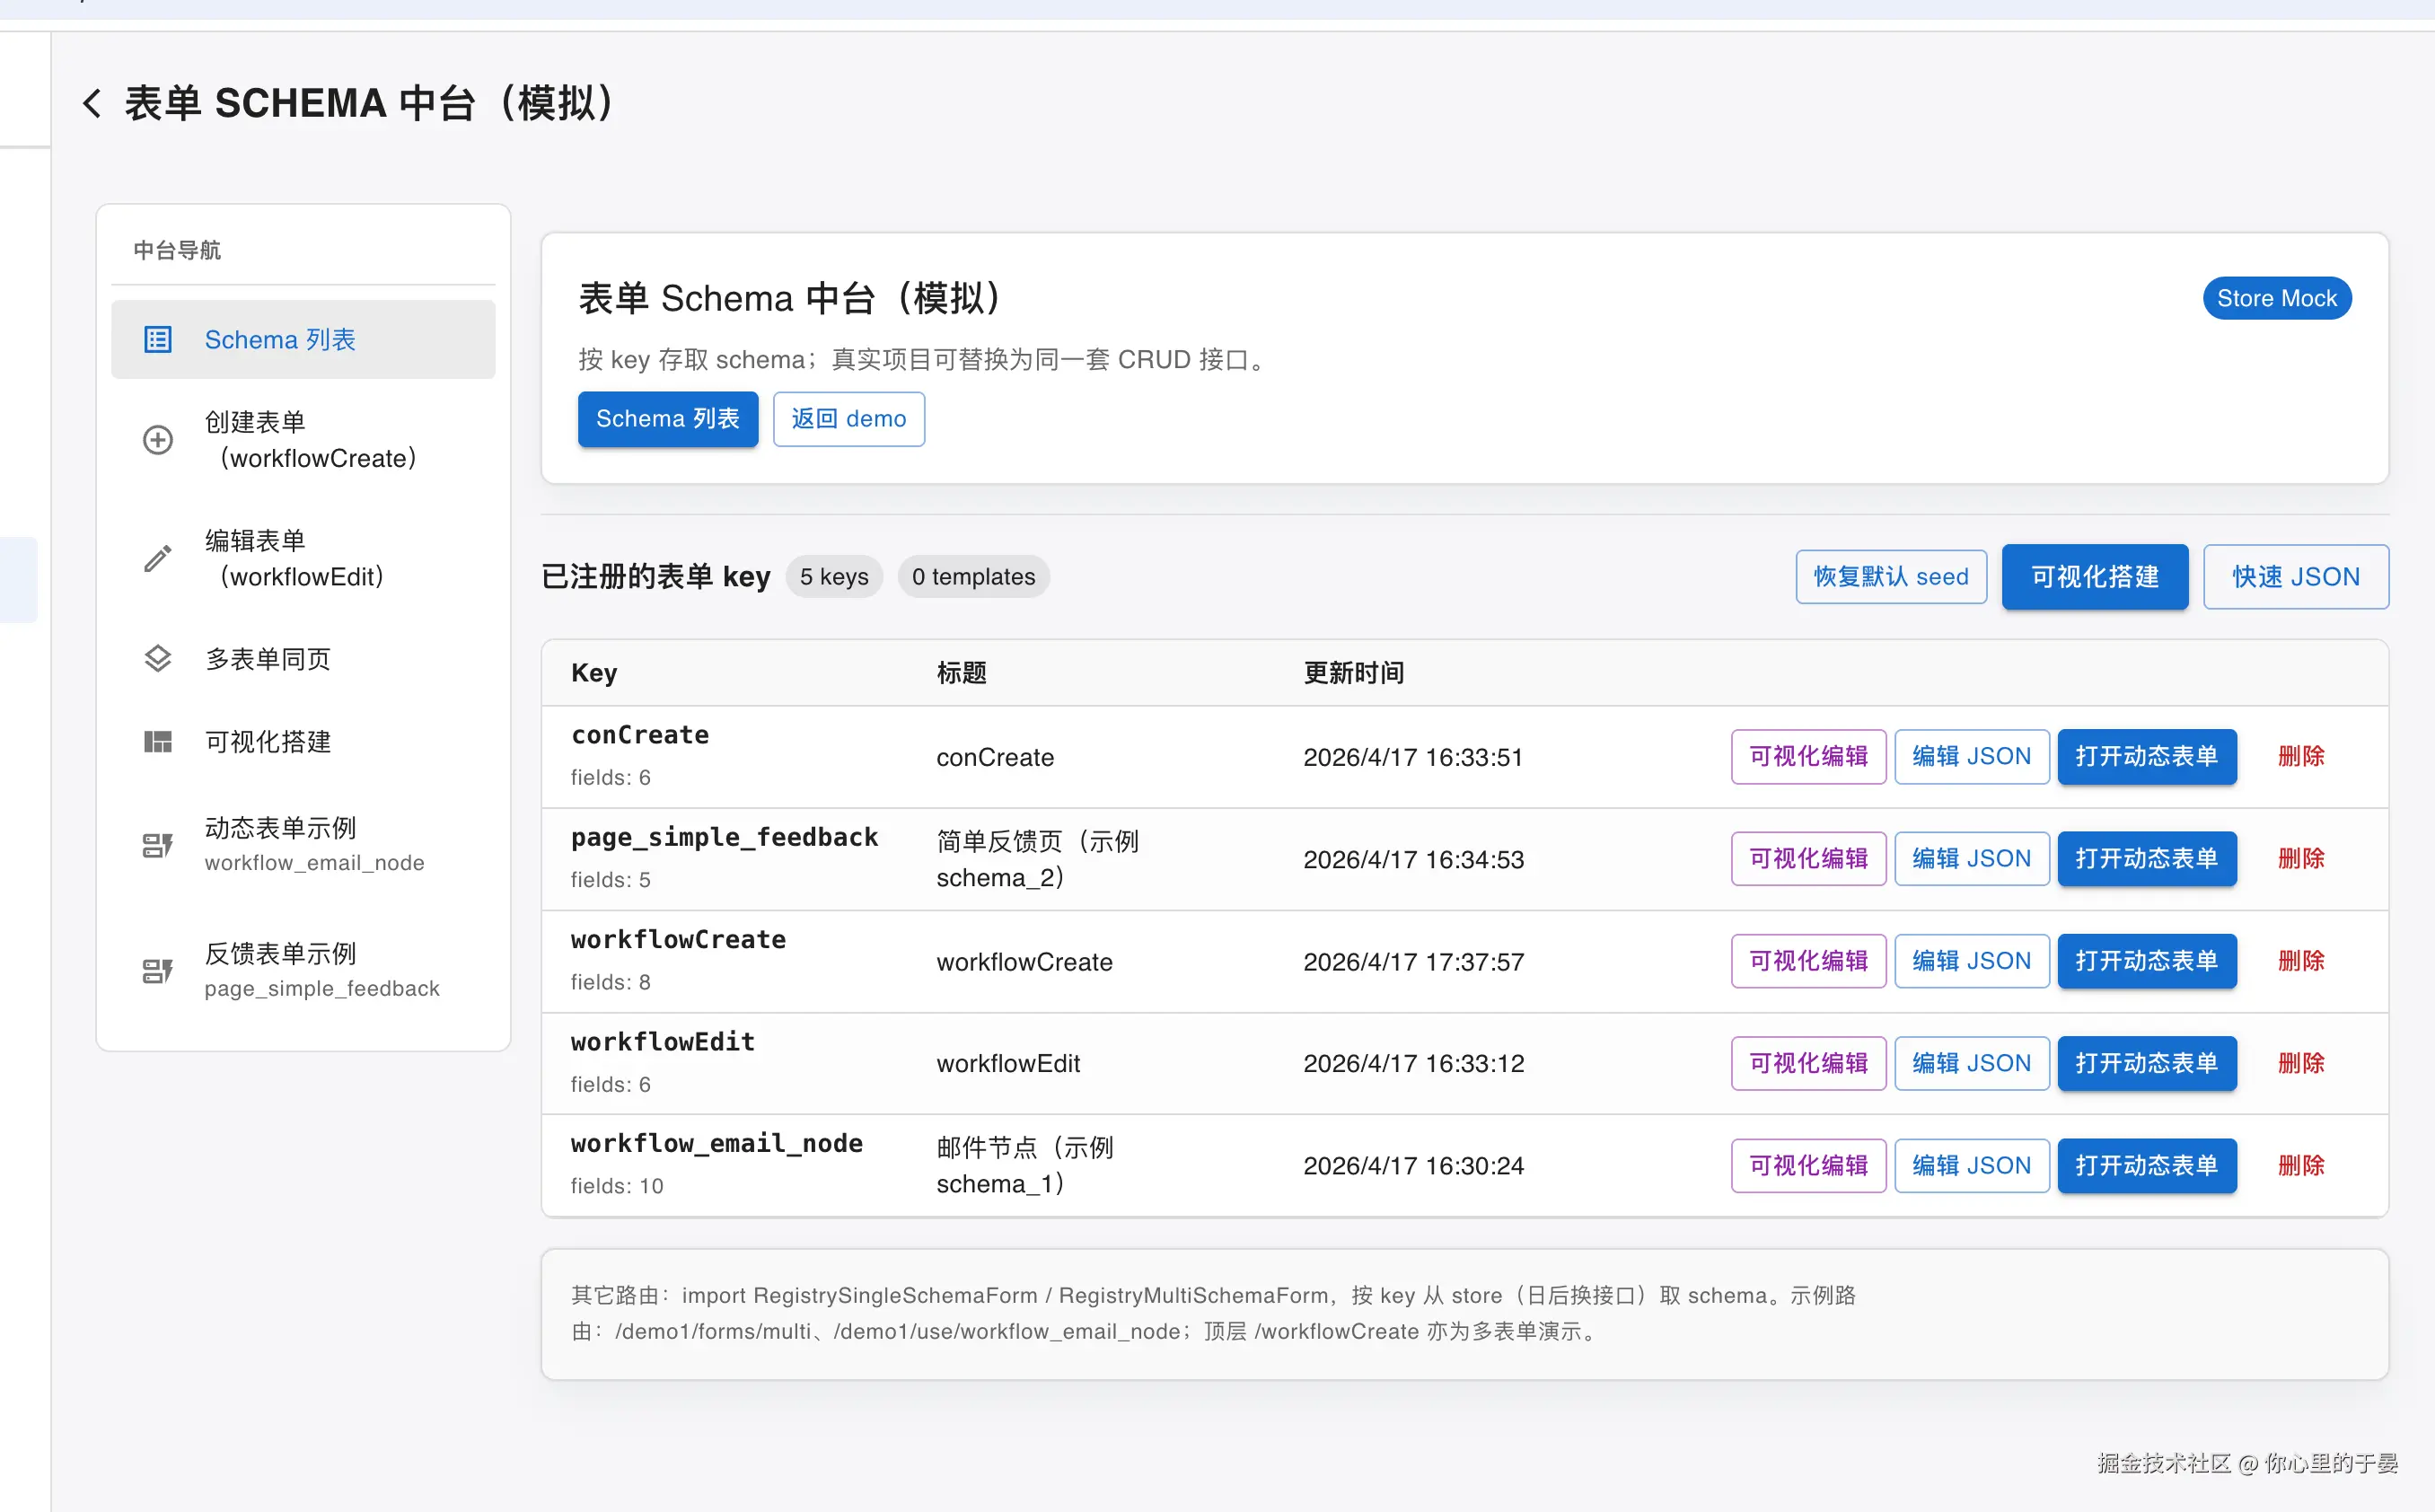Click the icon beside 反馈表单示例

[x=158, y=970]
